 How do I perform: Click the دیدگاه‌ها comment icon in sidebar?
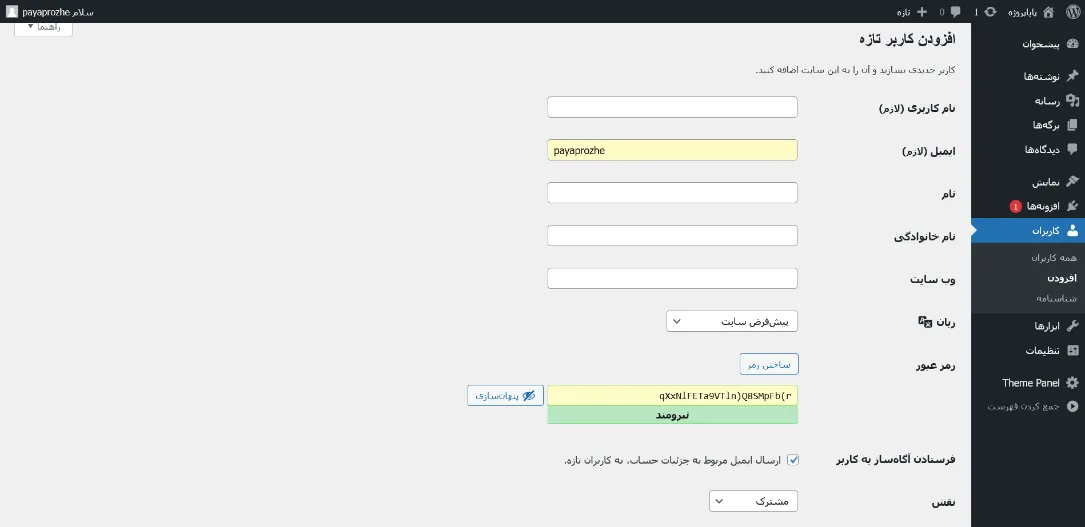(1072, 149)
